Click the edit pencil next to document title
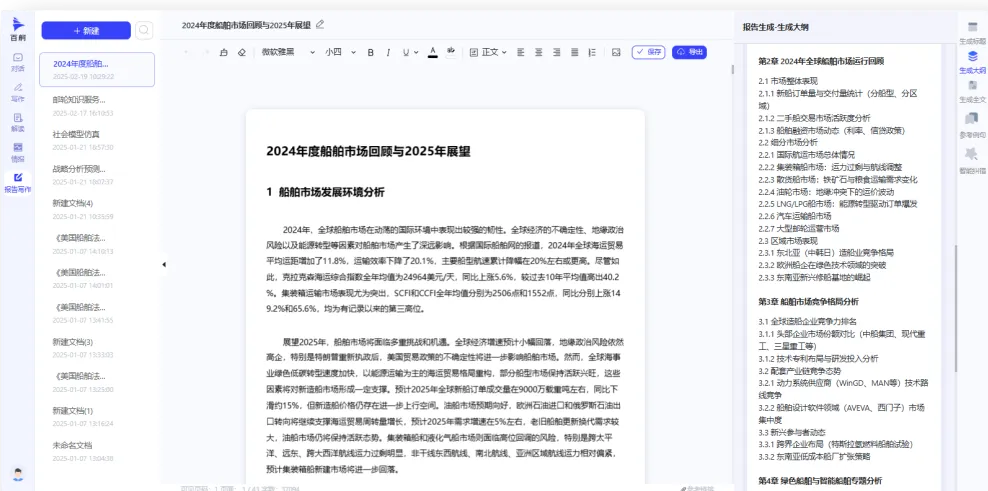 pyautogui.click(x=320, y=24)
